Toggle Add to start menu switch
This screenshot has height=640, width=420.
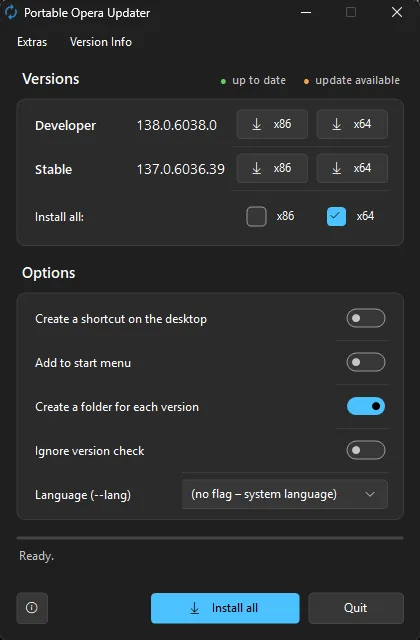366,362
